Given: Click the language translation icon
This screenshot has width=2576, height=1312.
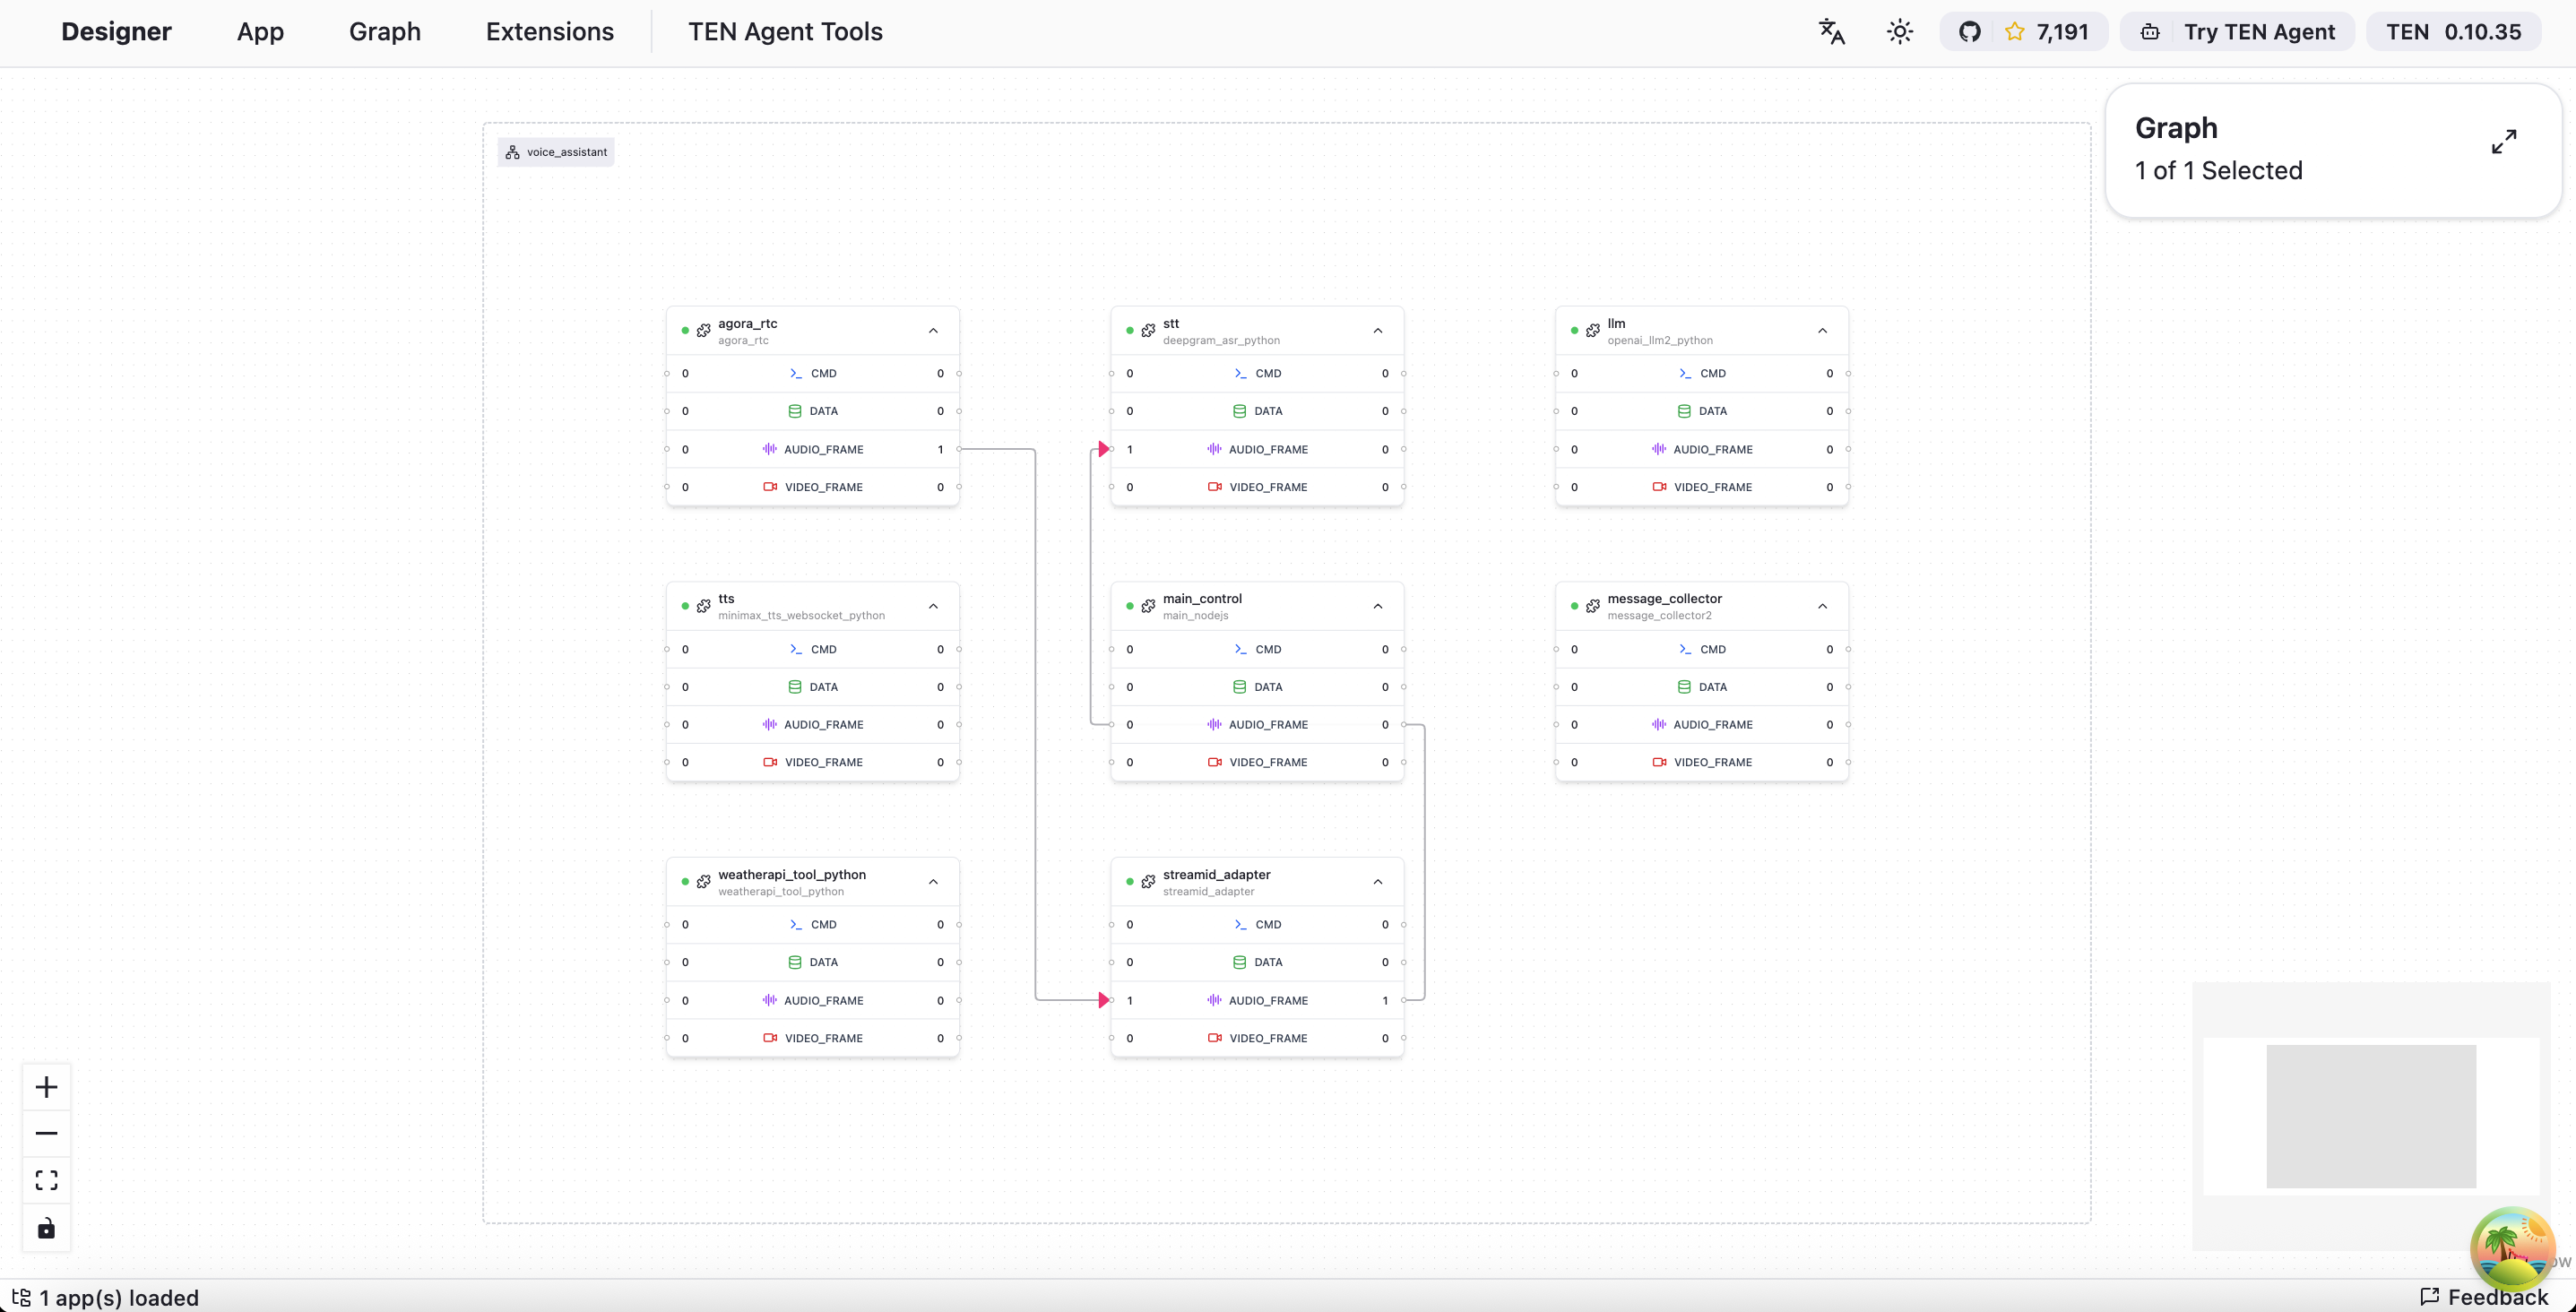Looking at the screenshot, I should coord(1831,32).
